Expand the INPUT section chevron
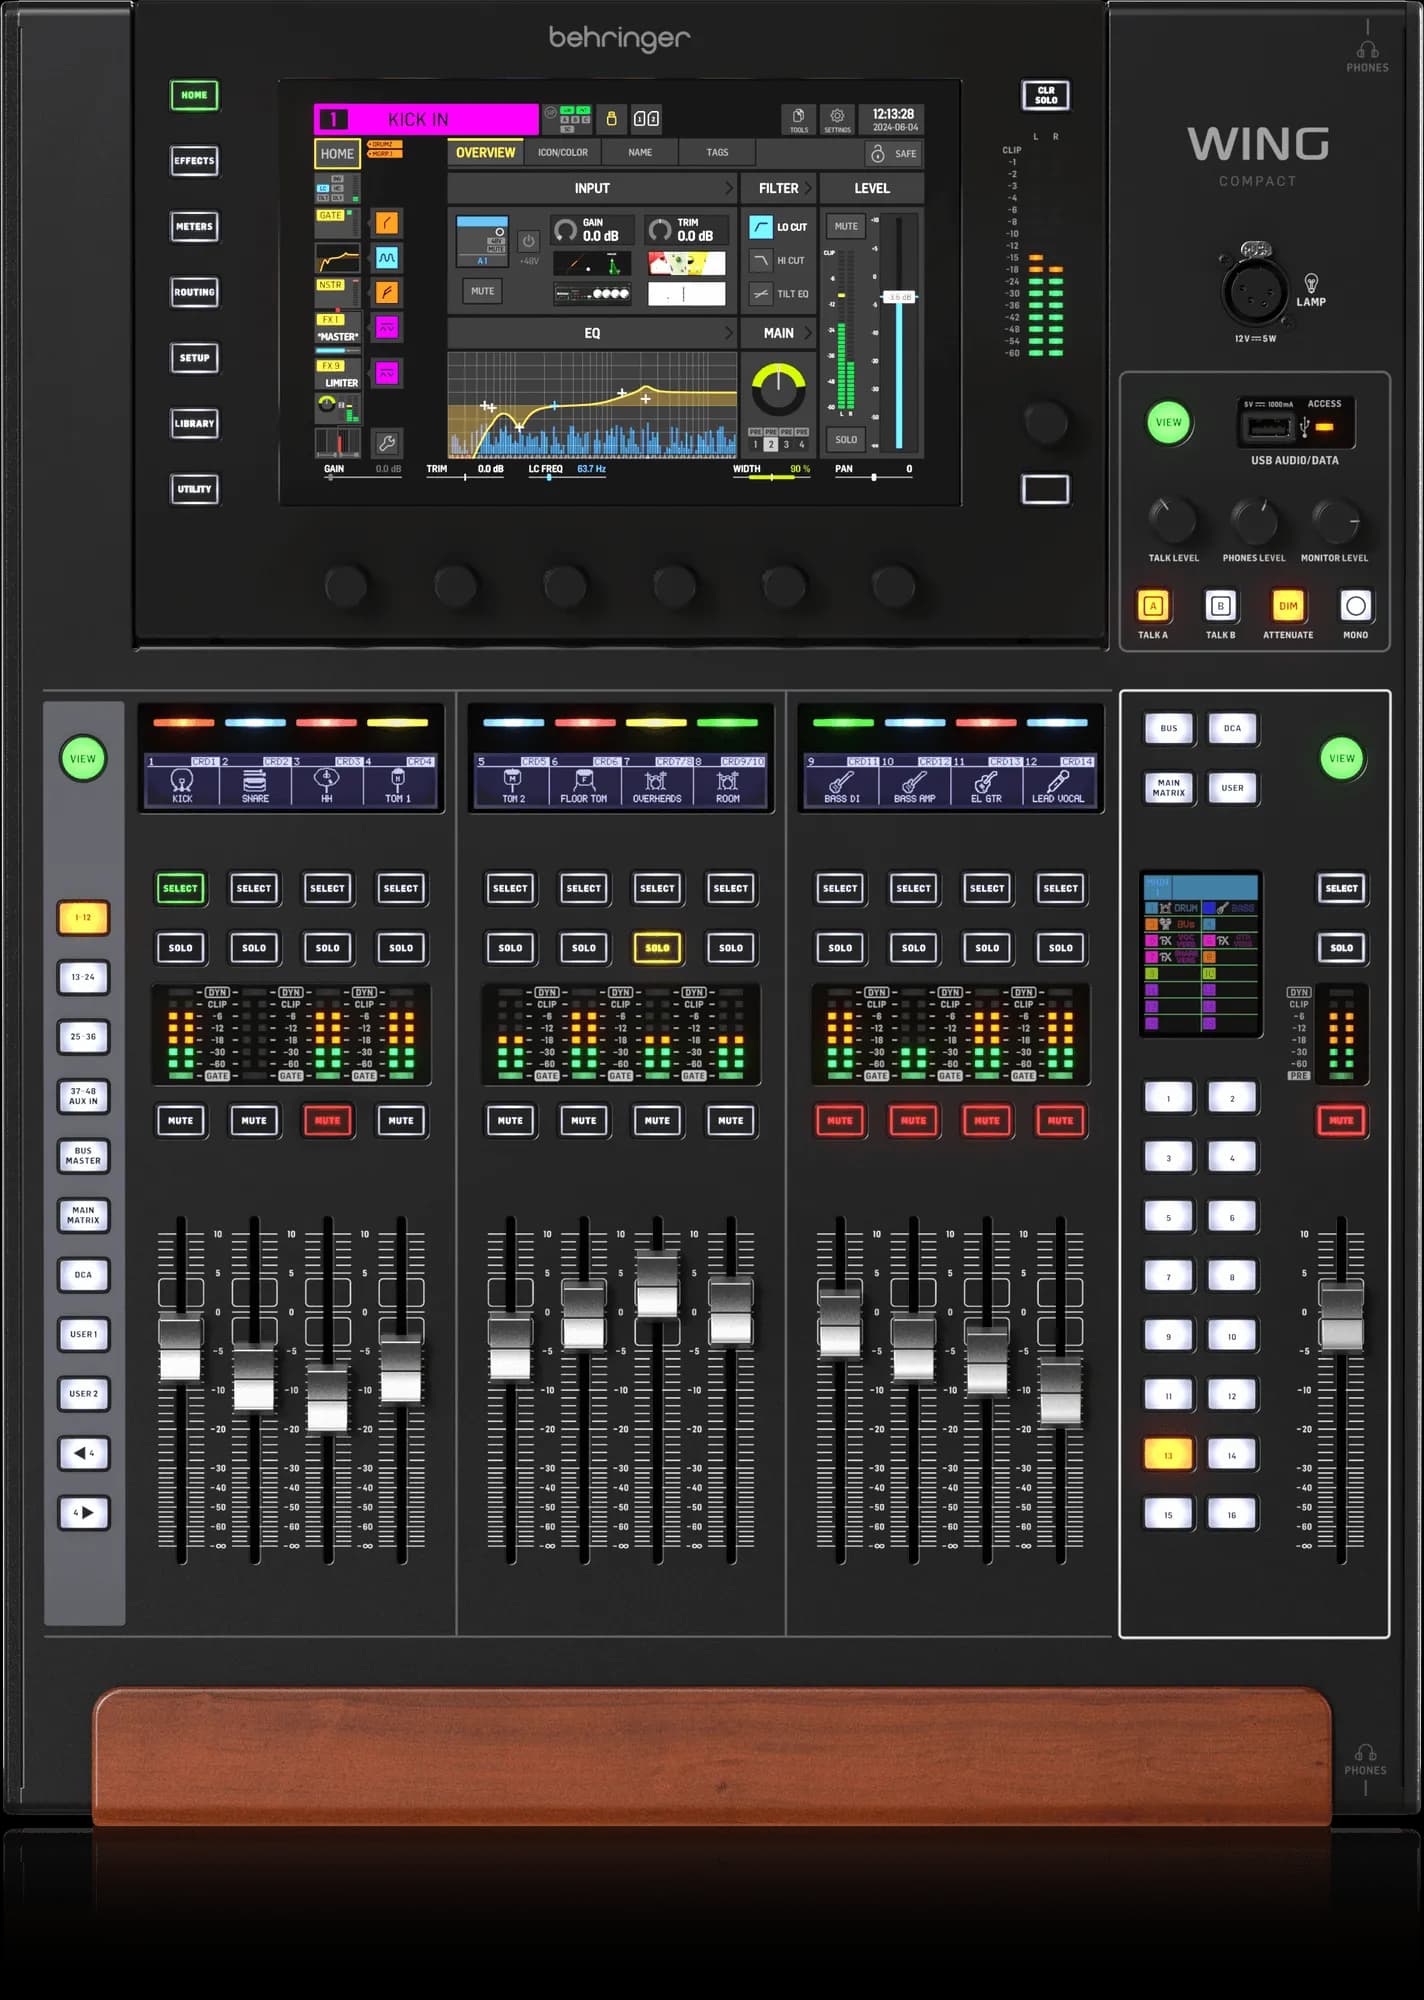Image resolution: width=1424 pixels, height=2000 pixels. coord(728,188)
